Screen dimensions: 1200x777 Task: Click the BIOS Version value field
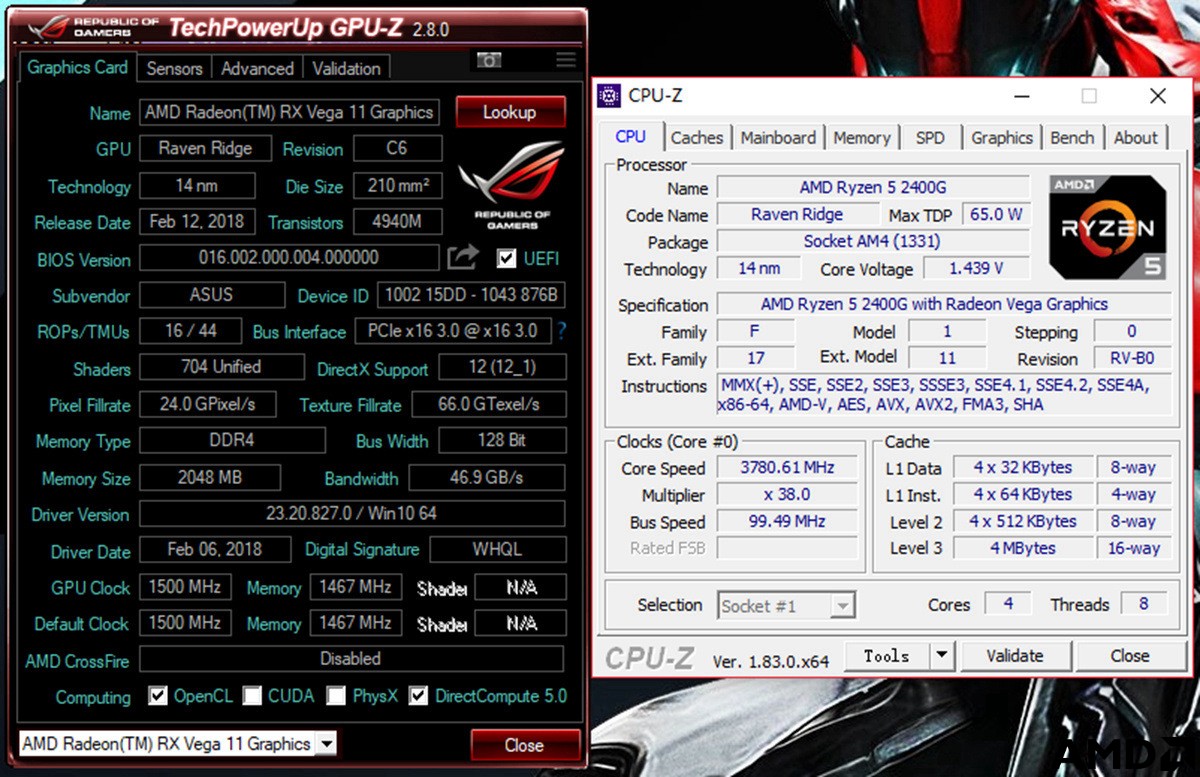click(288, 258)
